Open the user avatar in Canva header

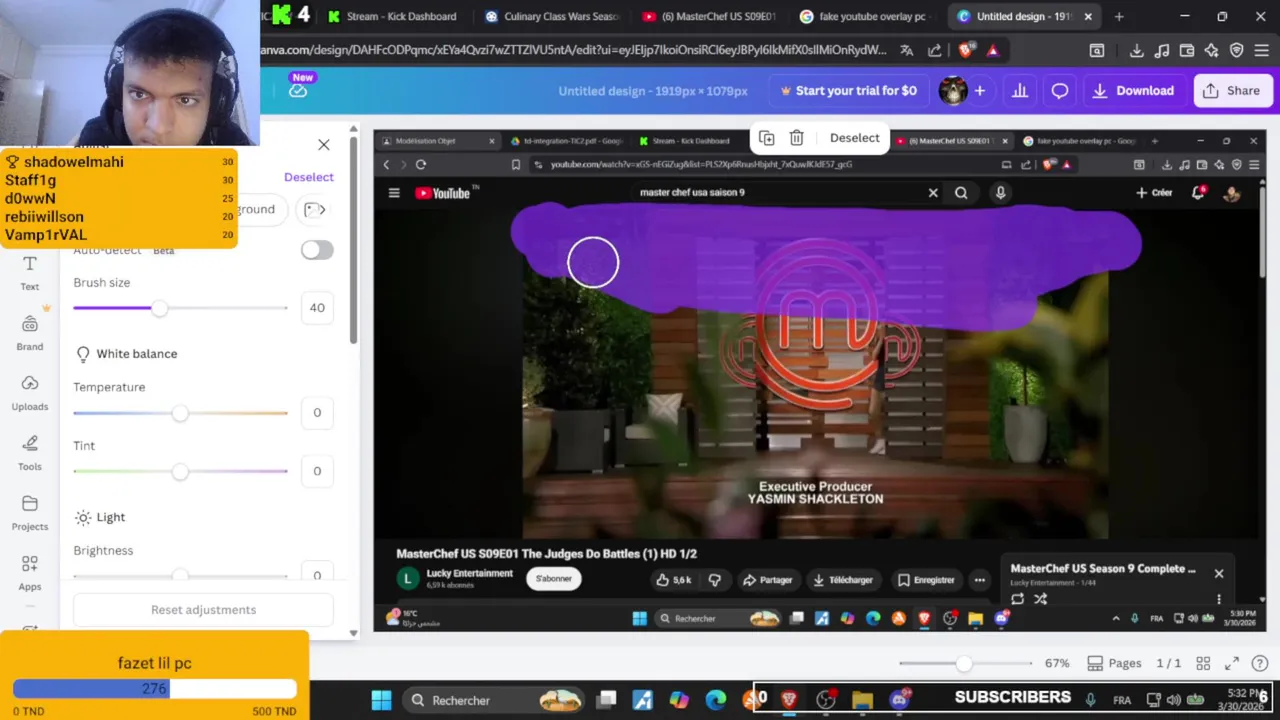953,91
